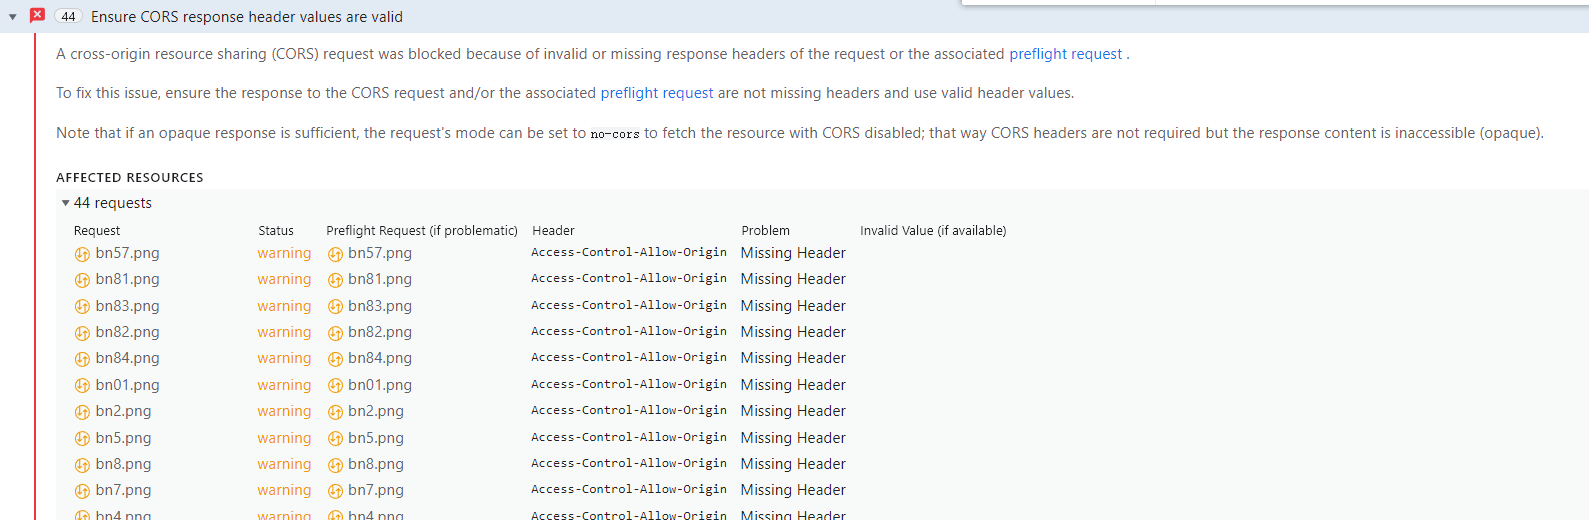This screenshot has height=520, width=1589.
Task: Open preflight request link in fix paragraph
Action: [x=656, y=93]
